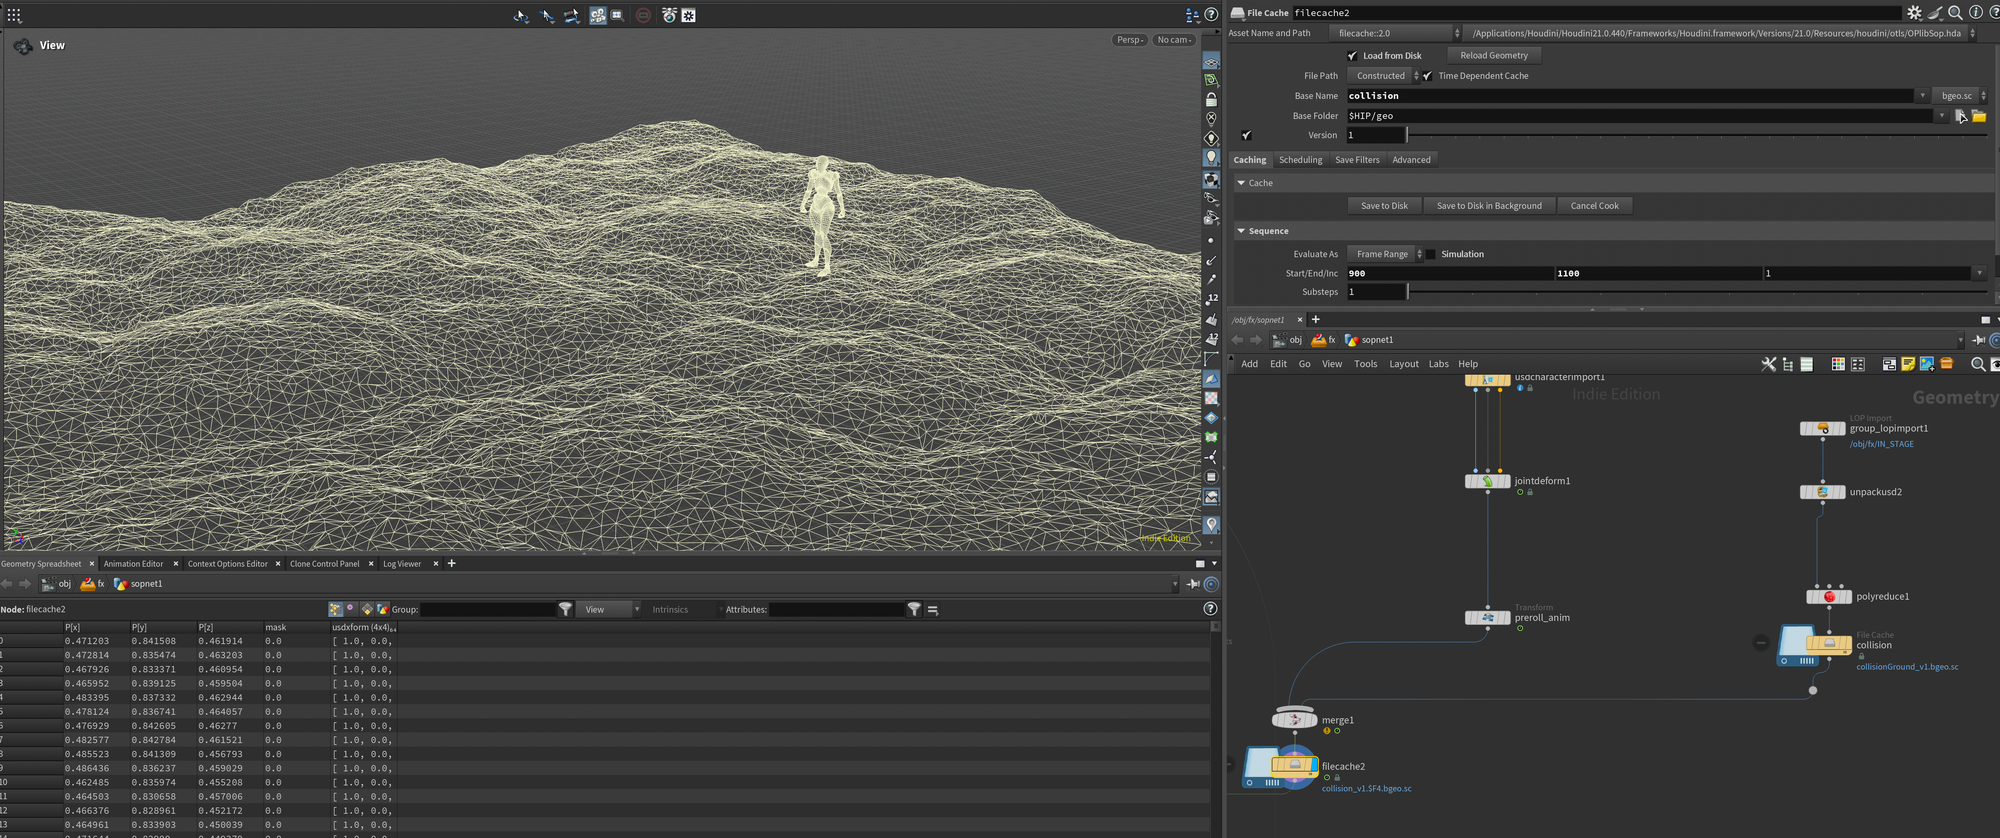Enable the Simulation checkbox
Image resolution: width=2000 pixels, height=838 pixels.
coord(1431,254)
